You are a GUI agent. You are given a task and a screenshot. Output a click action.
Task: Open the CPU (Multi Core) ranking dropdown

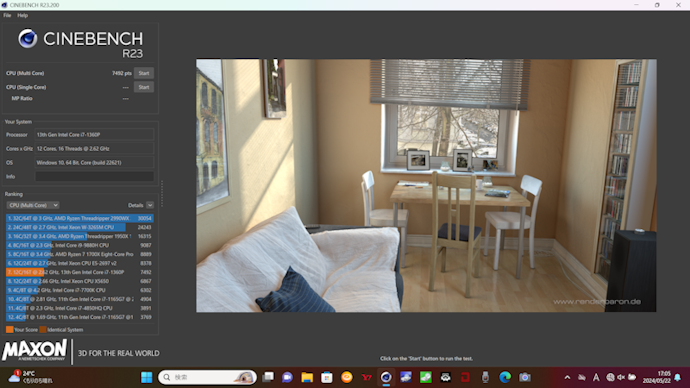[33, 205]
